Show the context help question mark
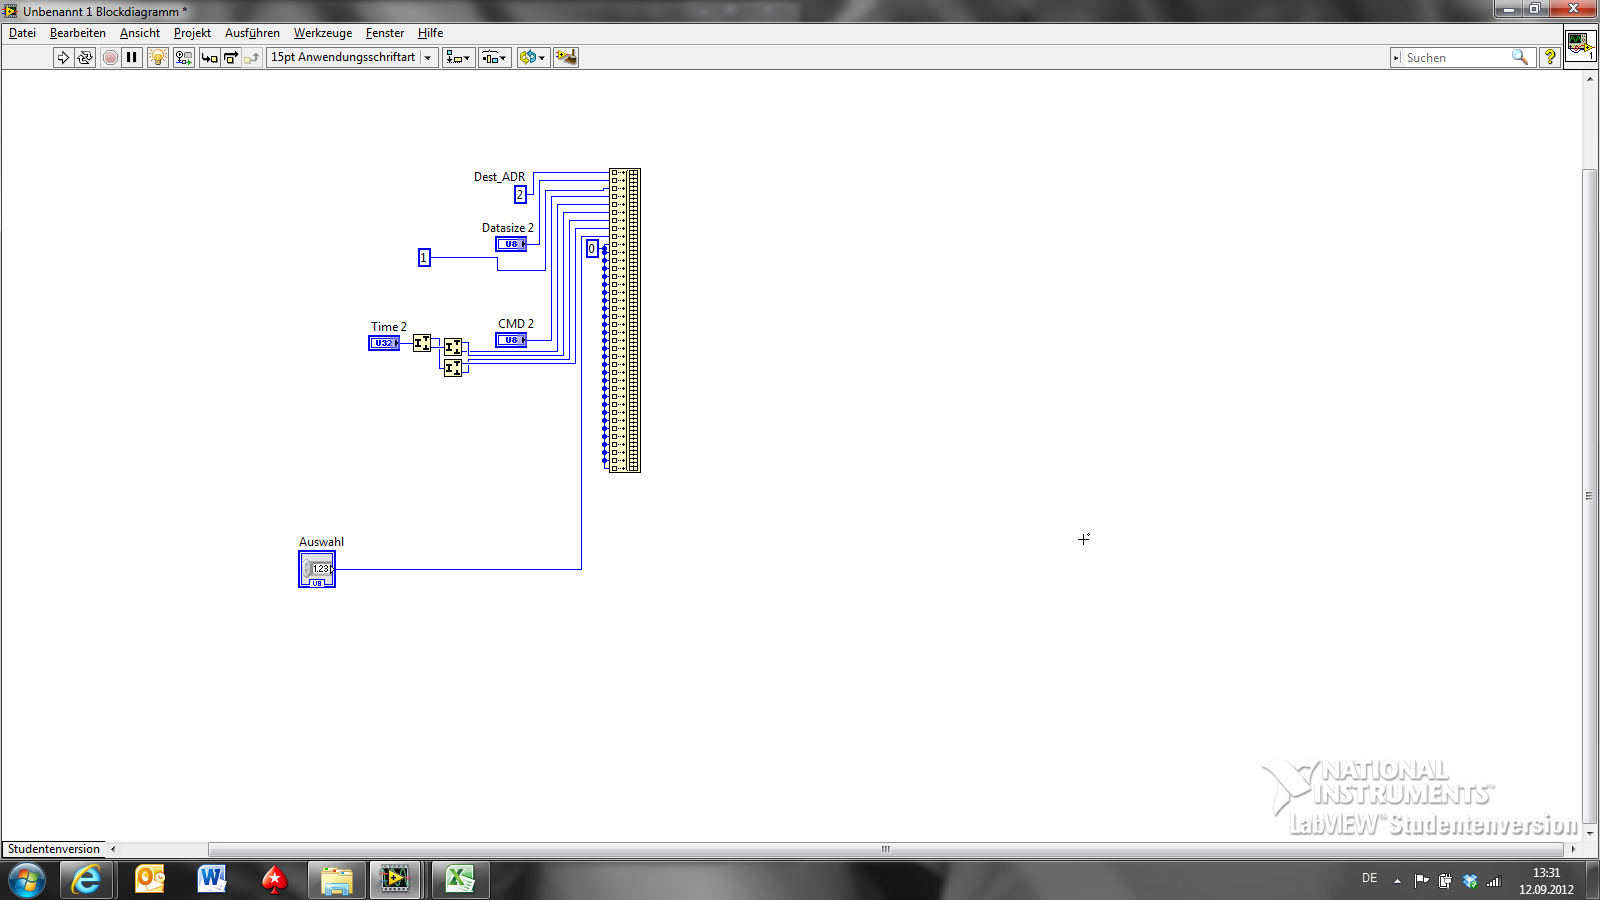1600x900 pixels. [x=1550, y=58]
